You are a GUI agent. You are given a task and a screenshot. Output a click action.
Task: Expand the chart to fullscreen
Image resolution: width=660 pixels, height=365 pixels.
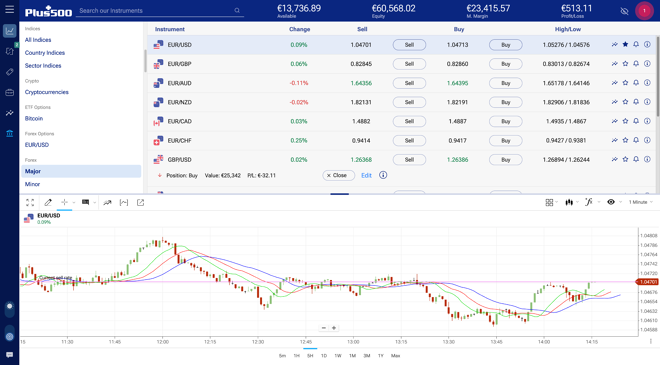click(x=30, y=202)
